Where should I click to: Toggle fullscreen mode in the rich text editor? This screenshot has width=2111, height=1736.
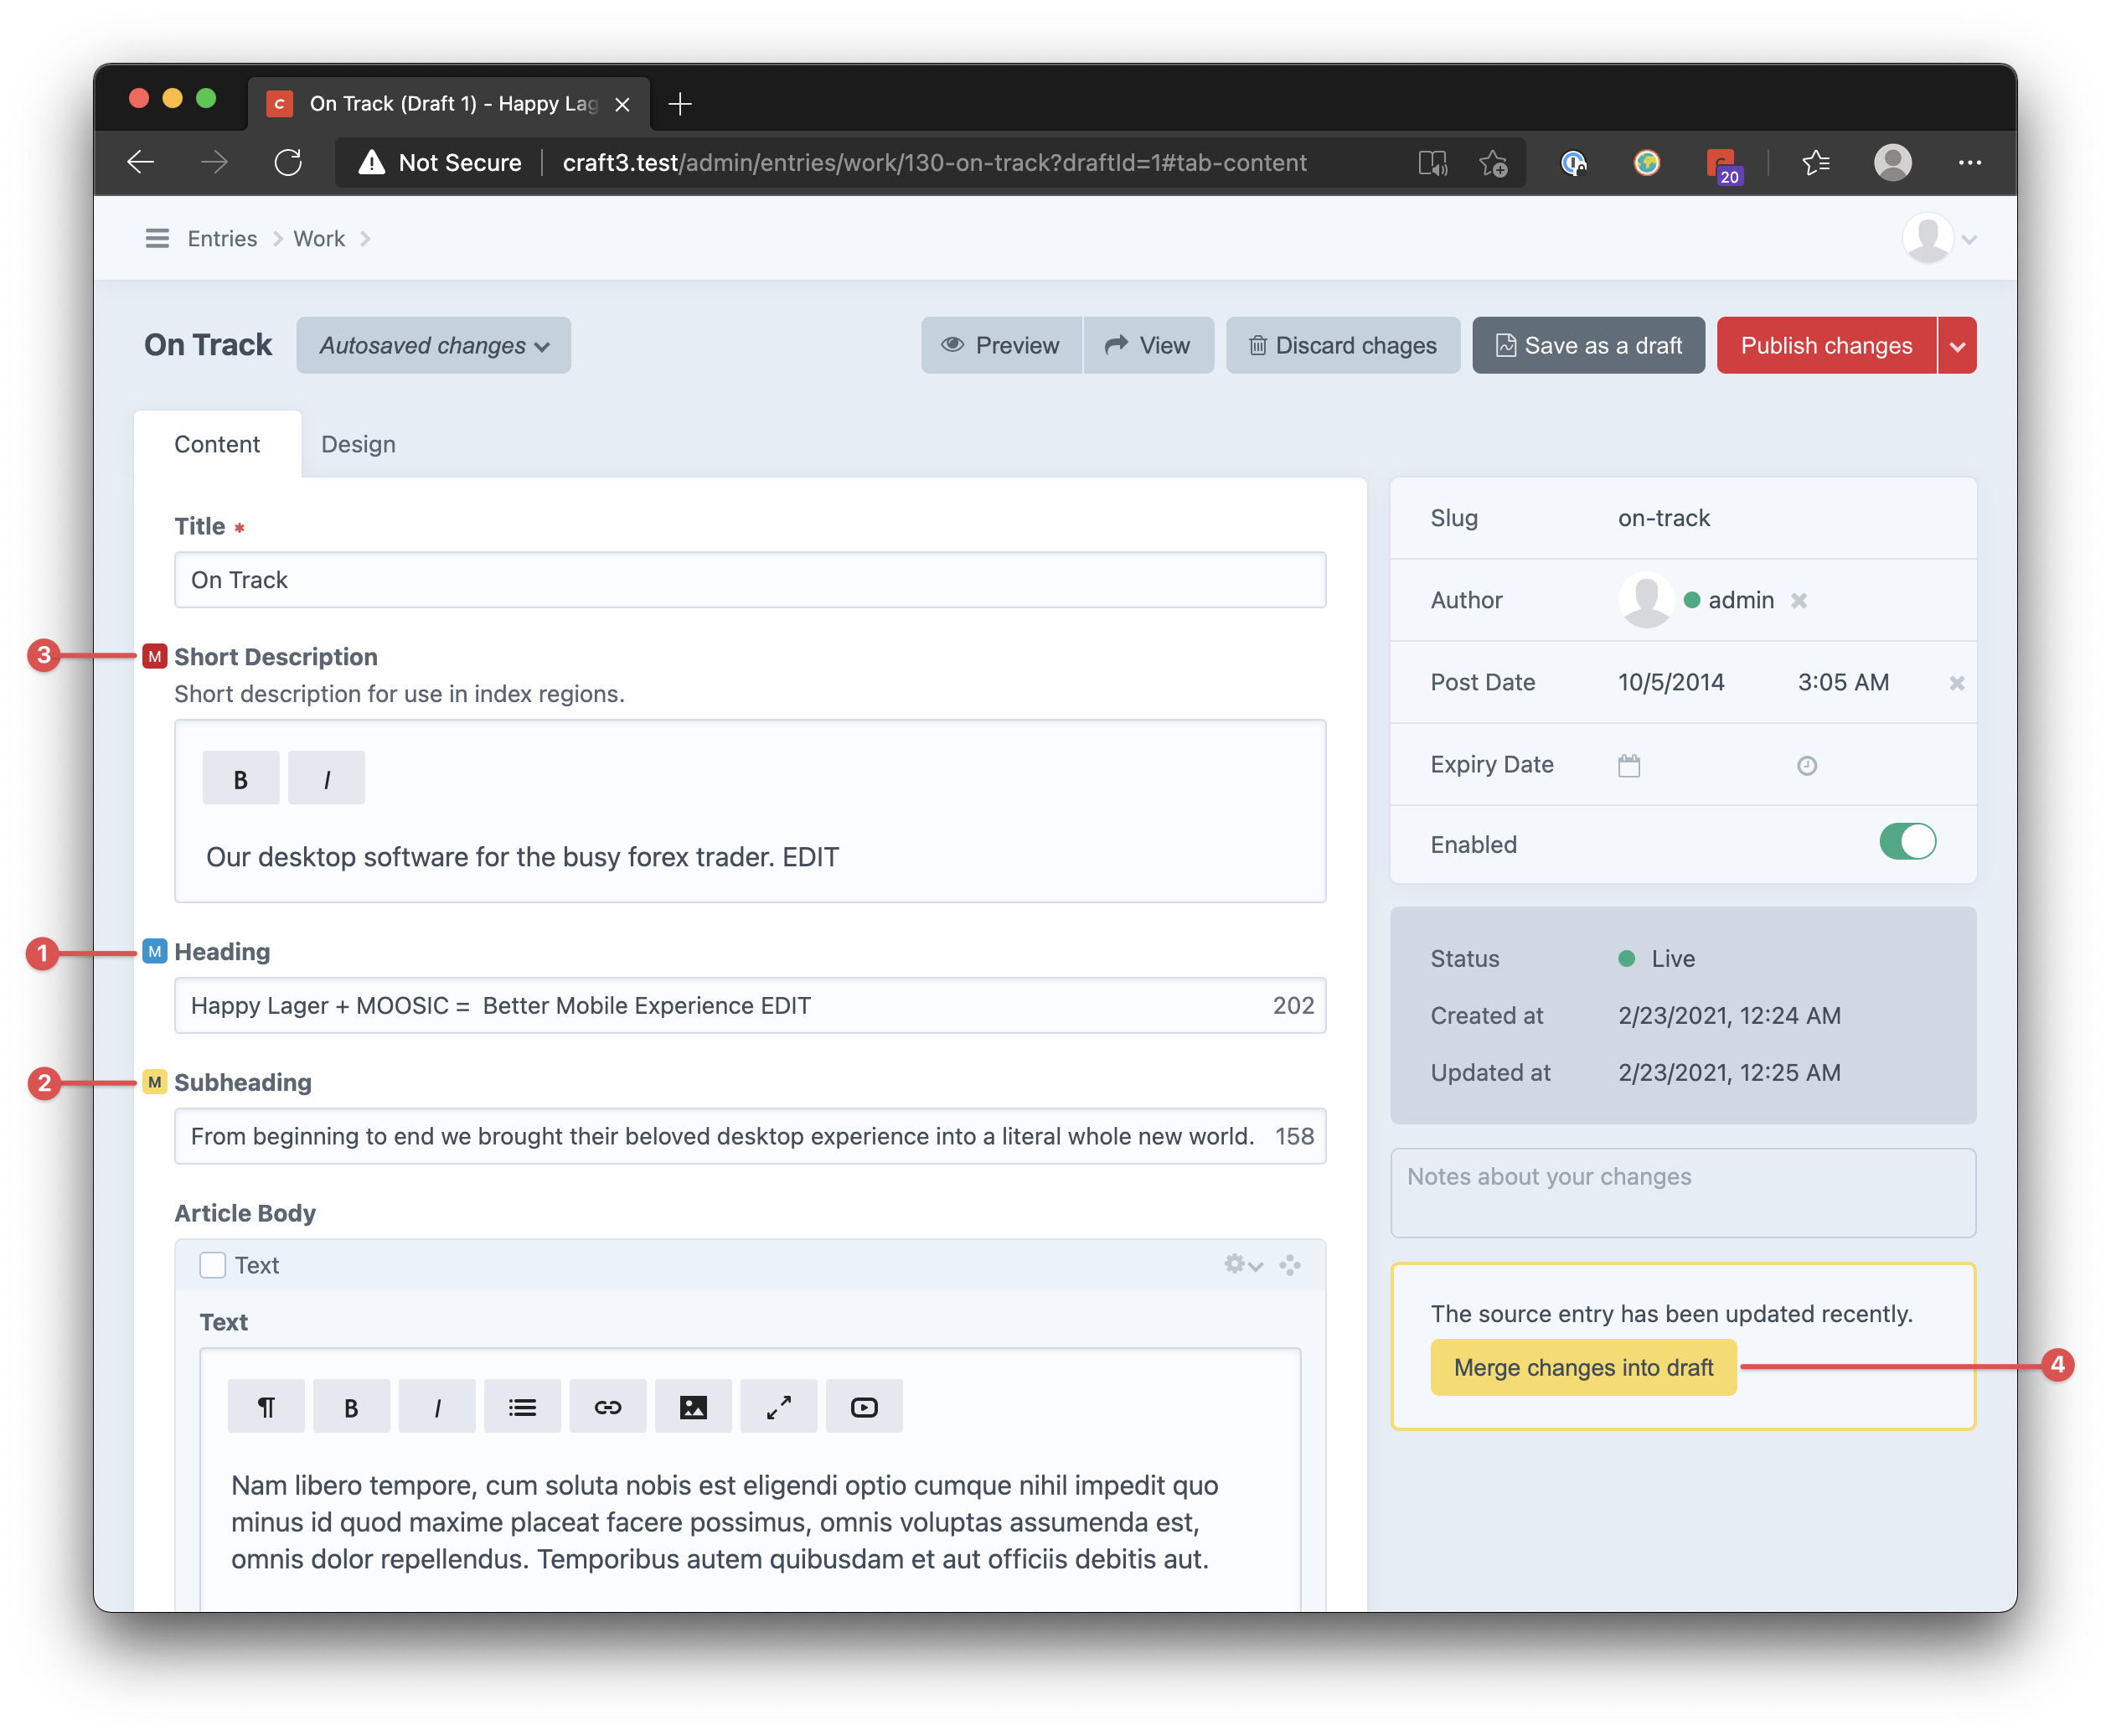[778, 1407]
